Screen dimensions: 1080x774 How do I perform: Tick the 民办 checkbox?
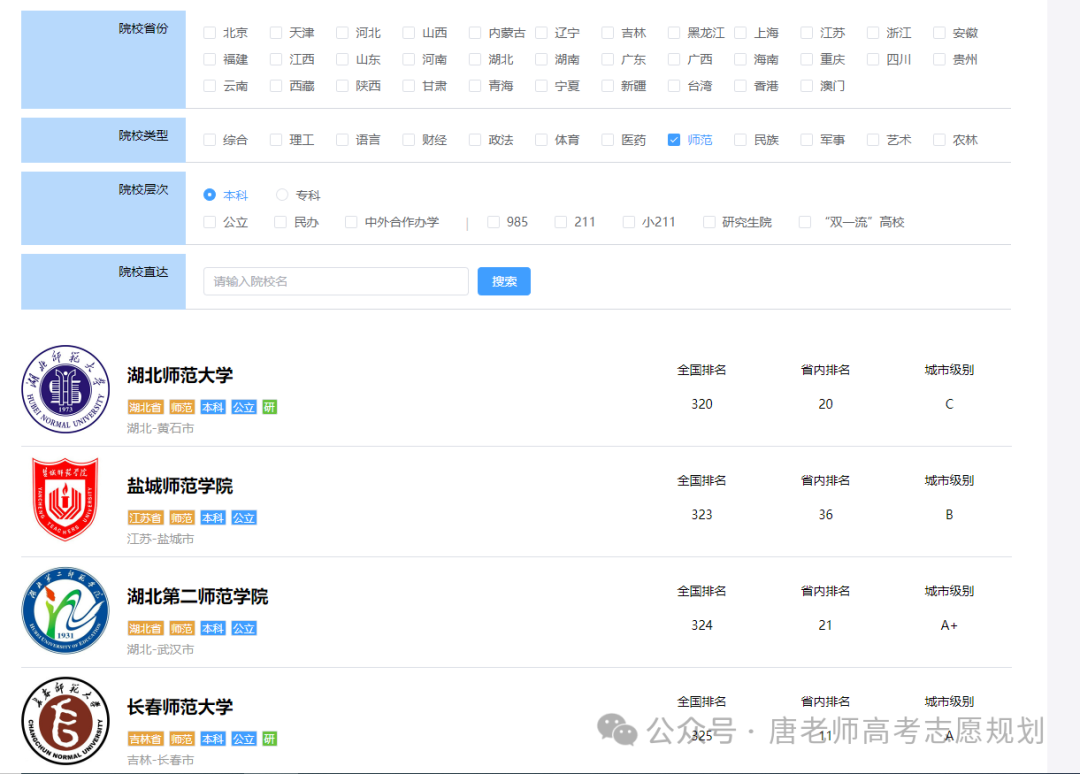[x=280, y=222]
